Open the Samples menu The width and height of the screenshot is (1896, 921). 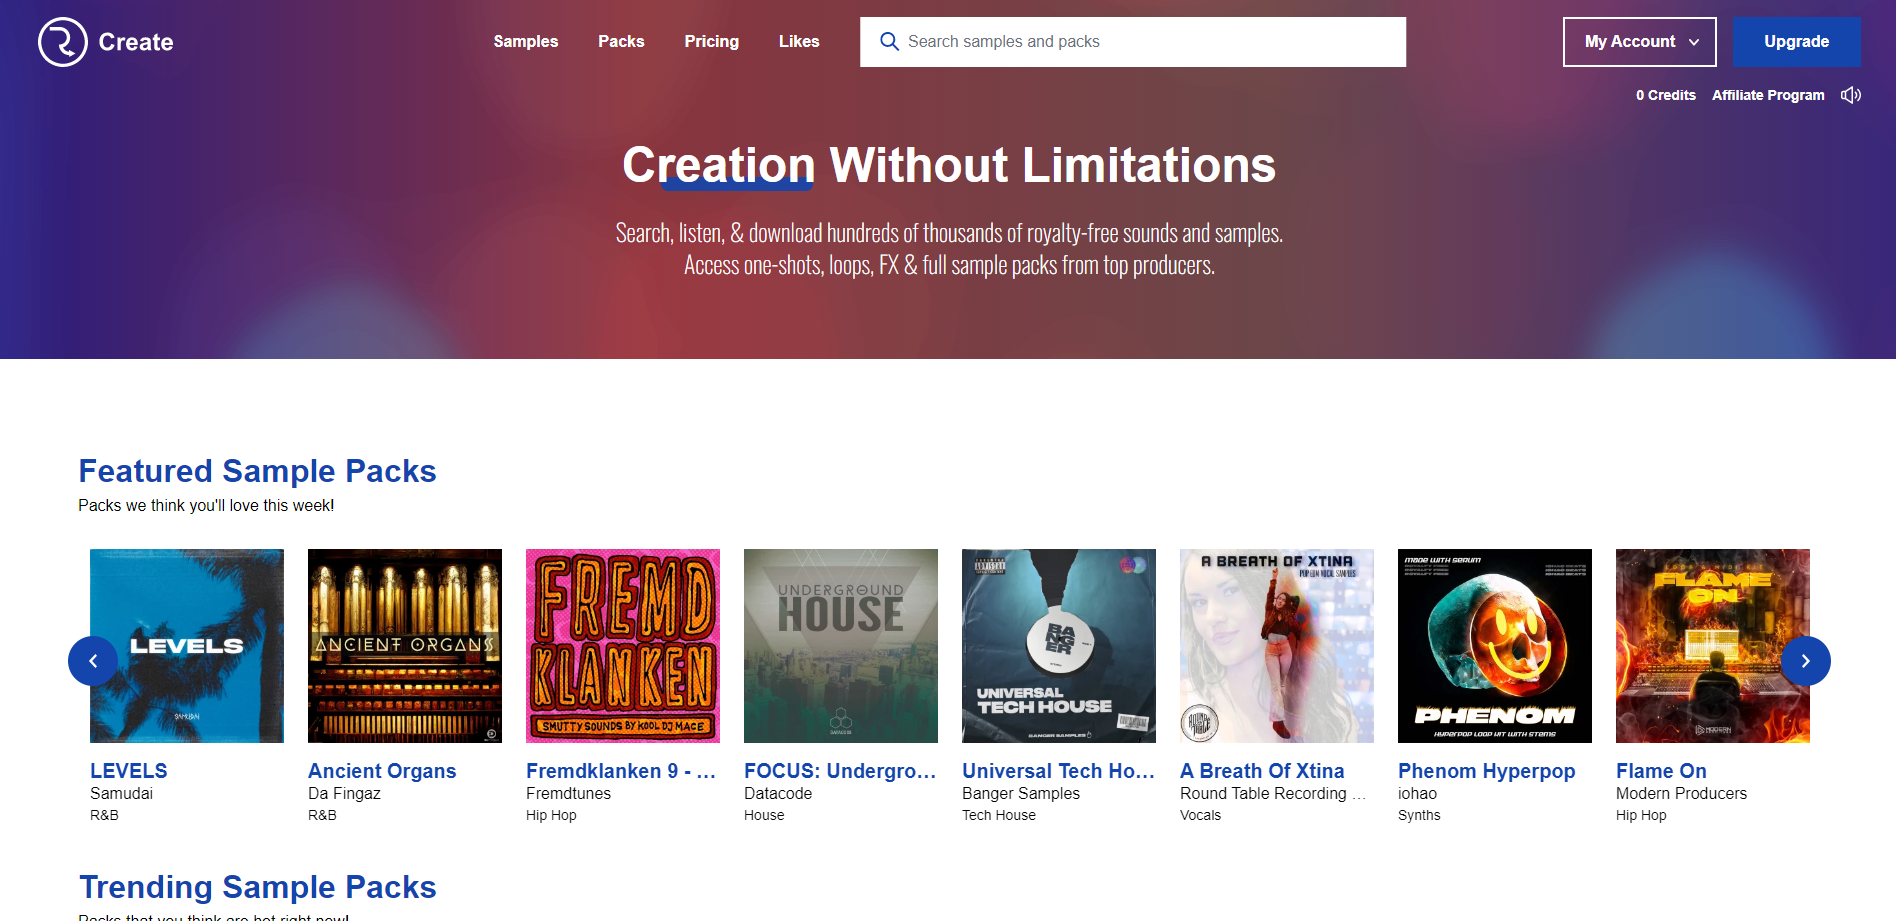tap(526, 42)
